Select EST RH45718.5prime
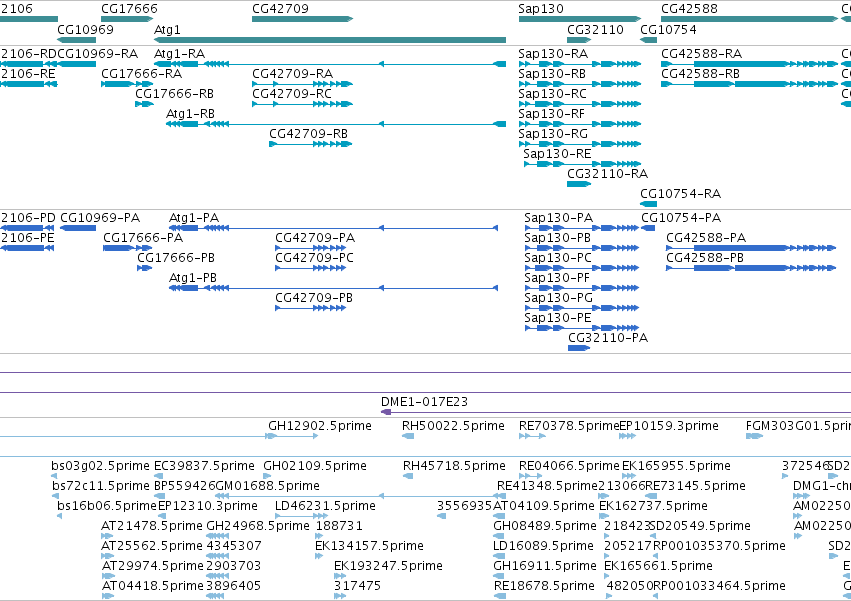The height and width of the screenshot is (601, 851). [x=408, y=476]
